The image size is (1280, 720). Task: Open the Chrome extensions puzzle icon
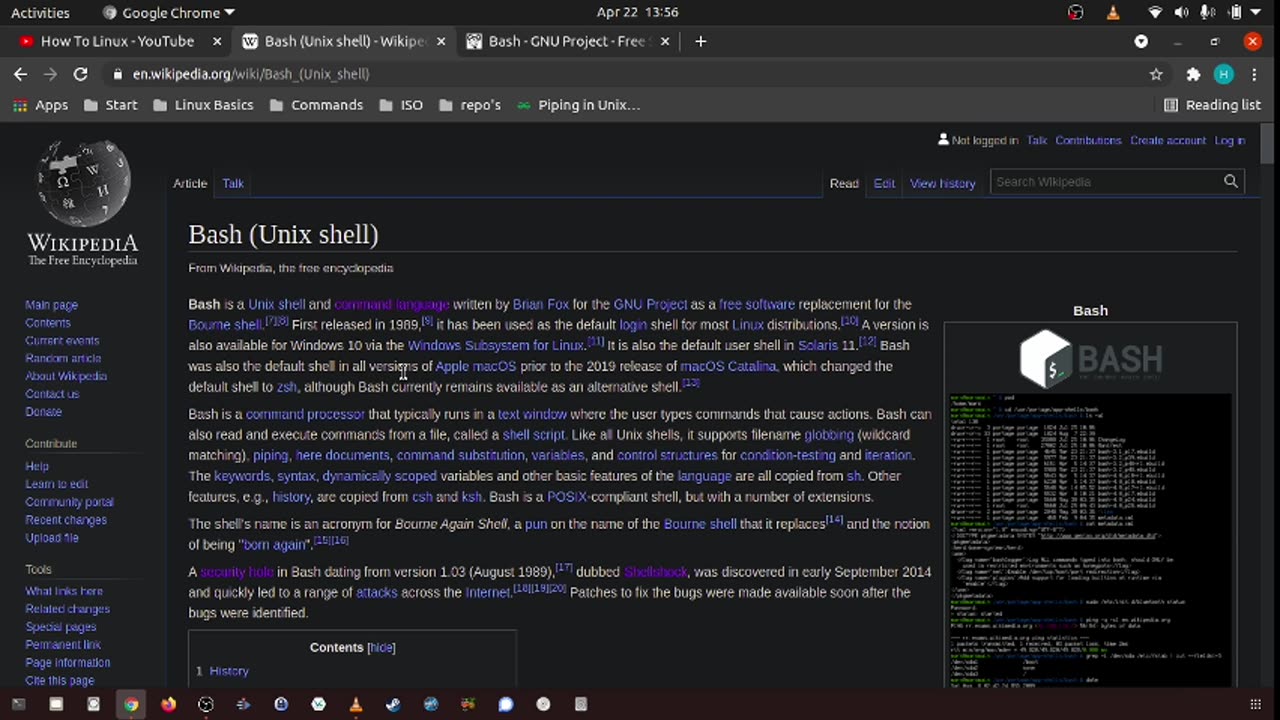pos(1193,74)
